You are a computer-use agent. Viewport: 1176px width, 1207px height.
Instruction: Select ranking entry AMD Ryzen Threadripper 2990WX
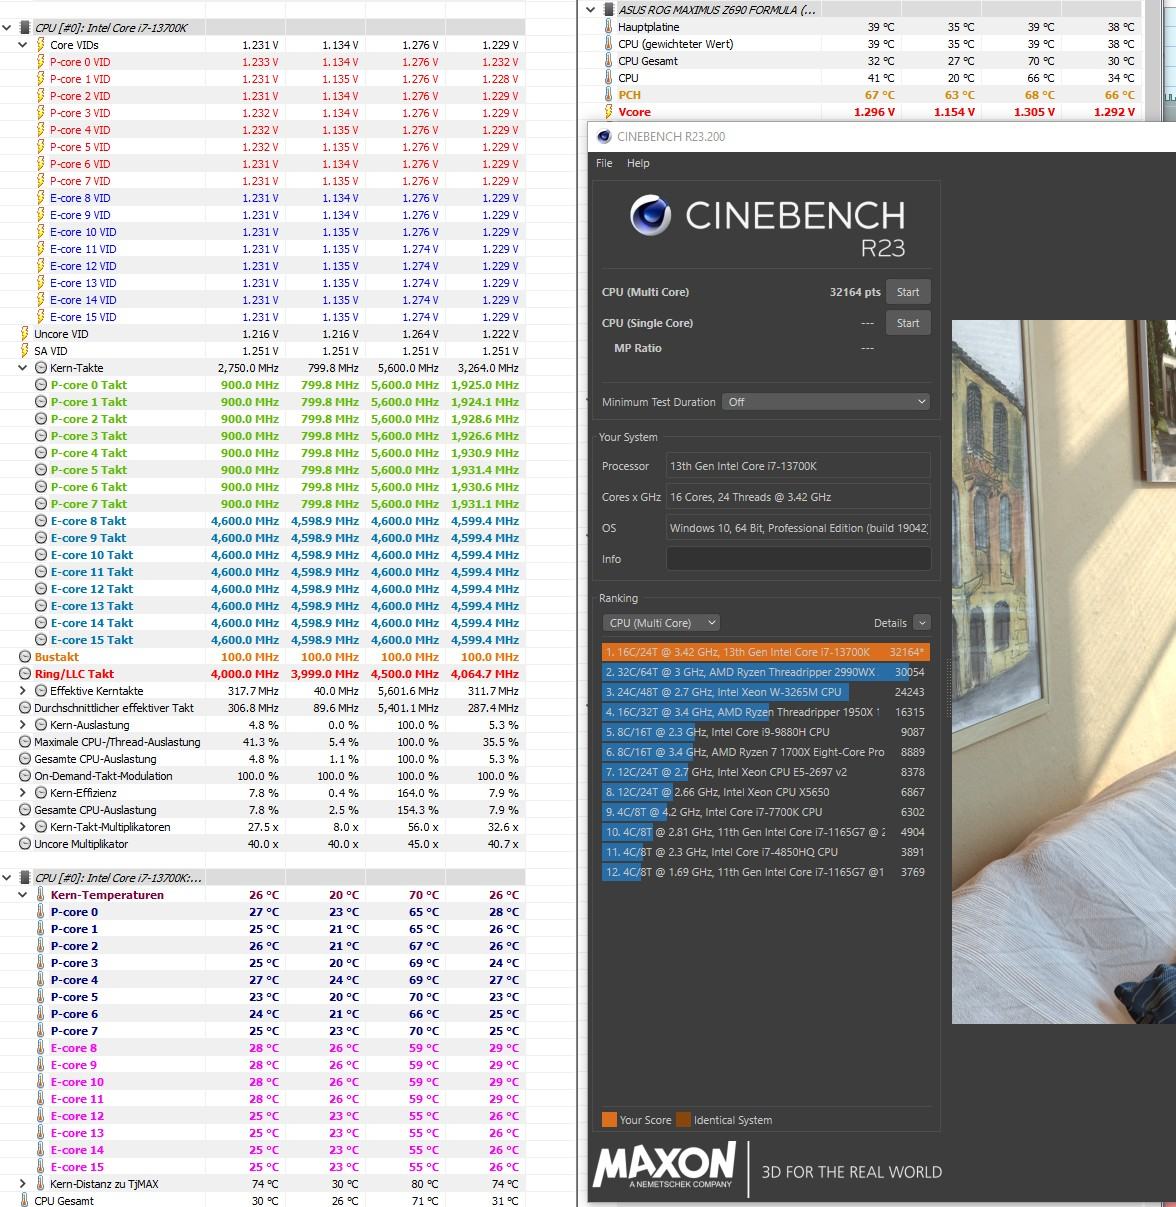(x=765, y=672)
